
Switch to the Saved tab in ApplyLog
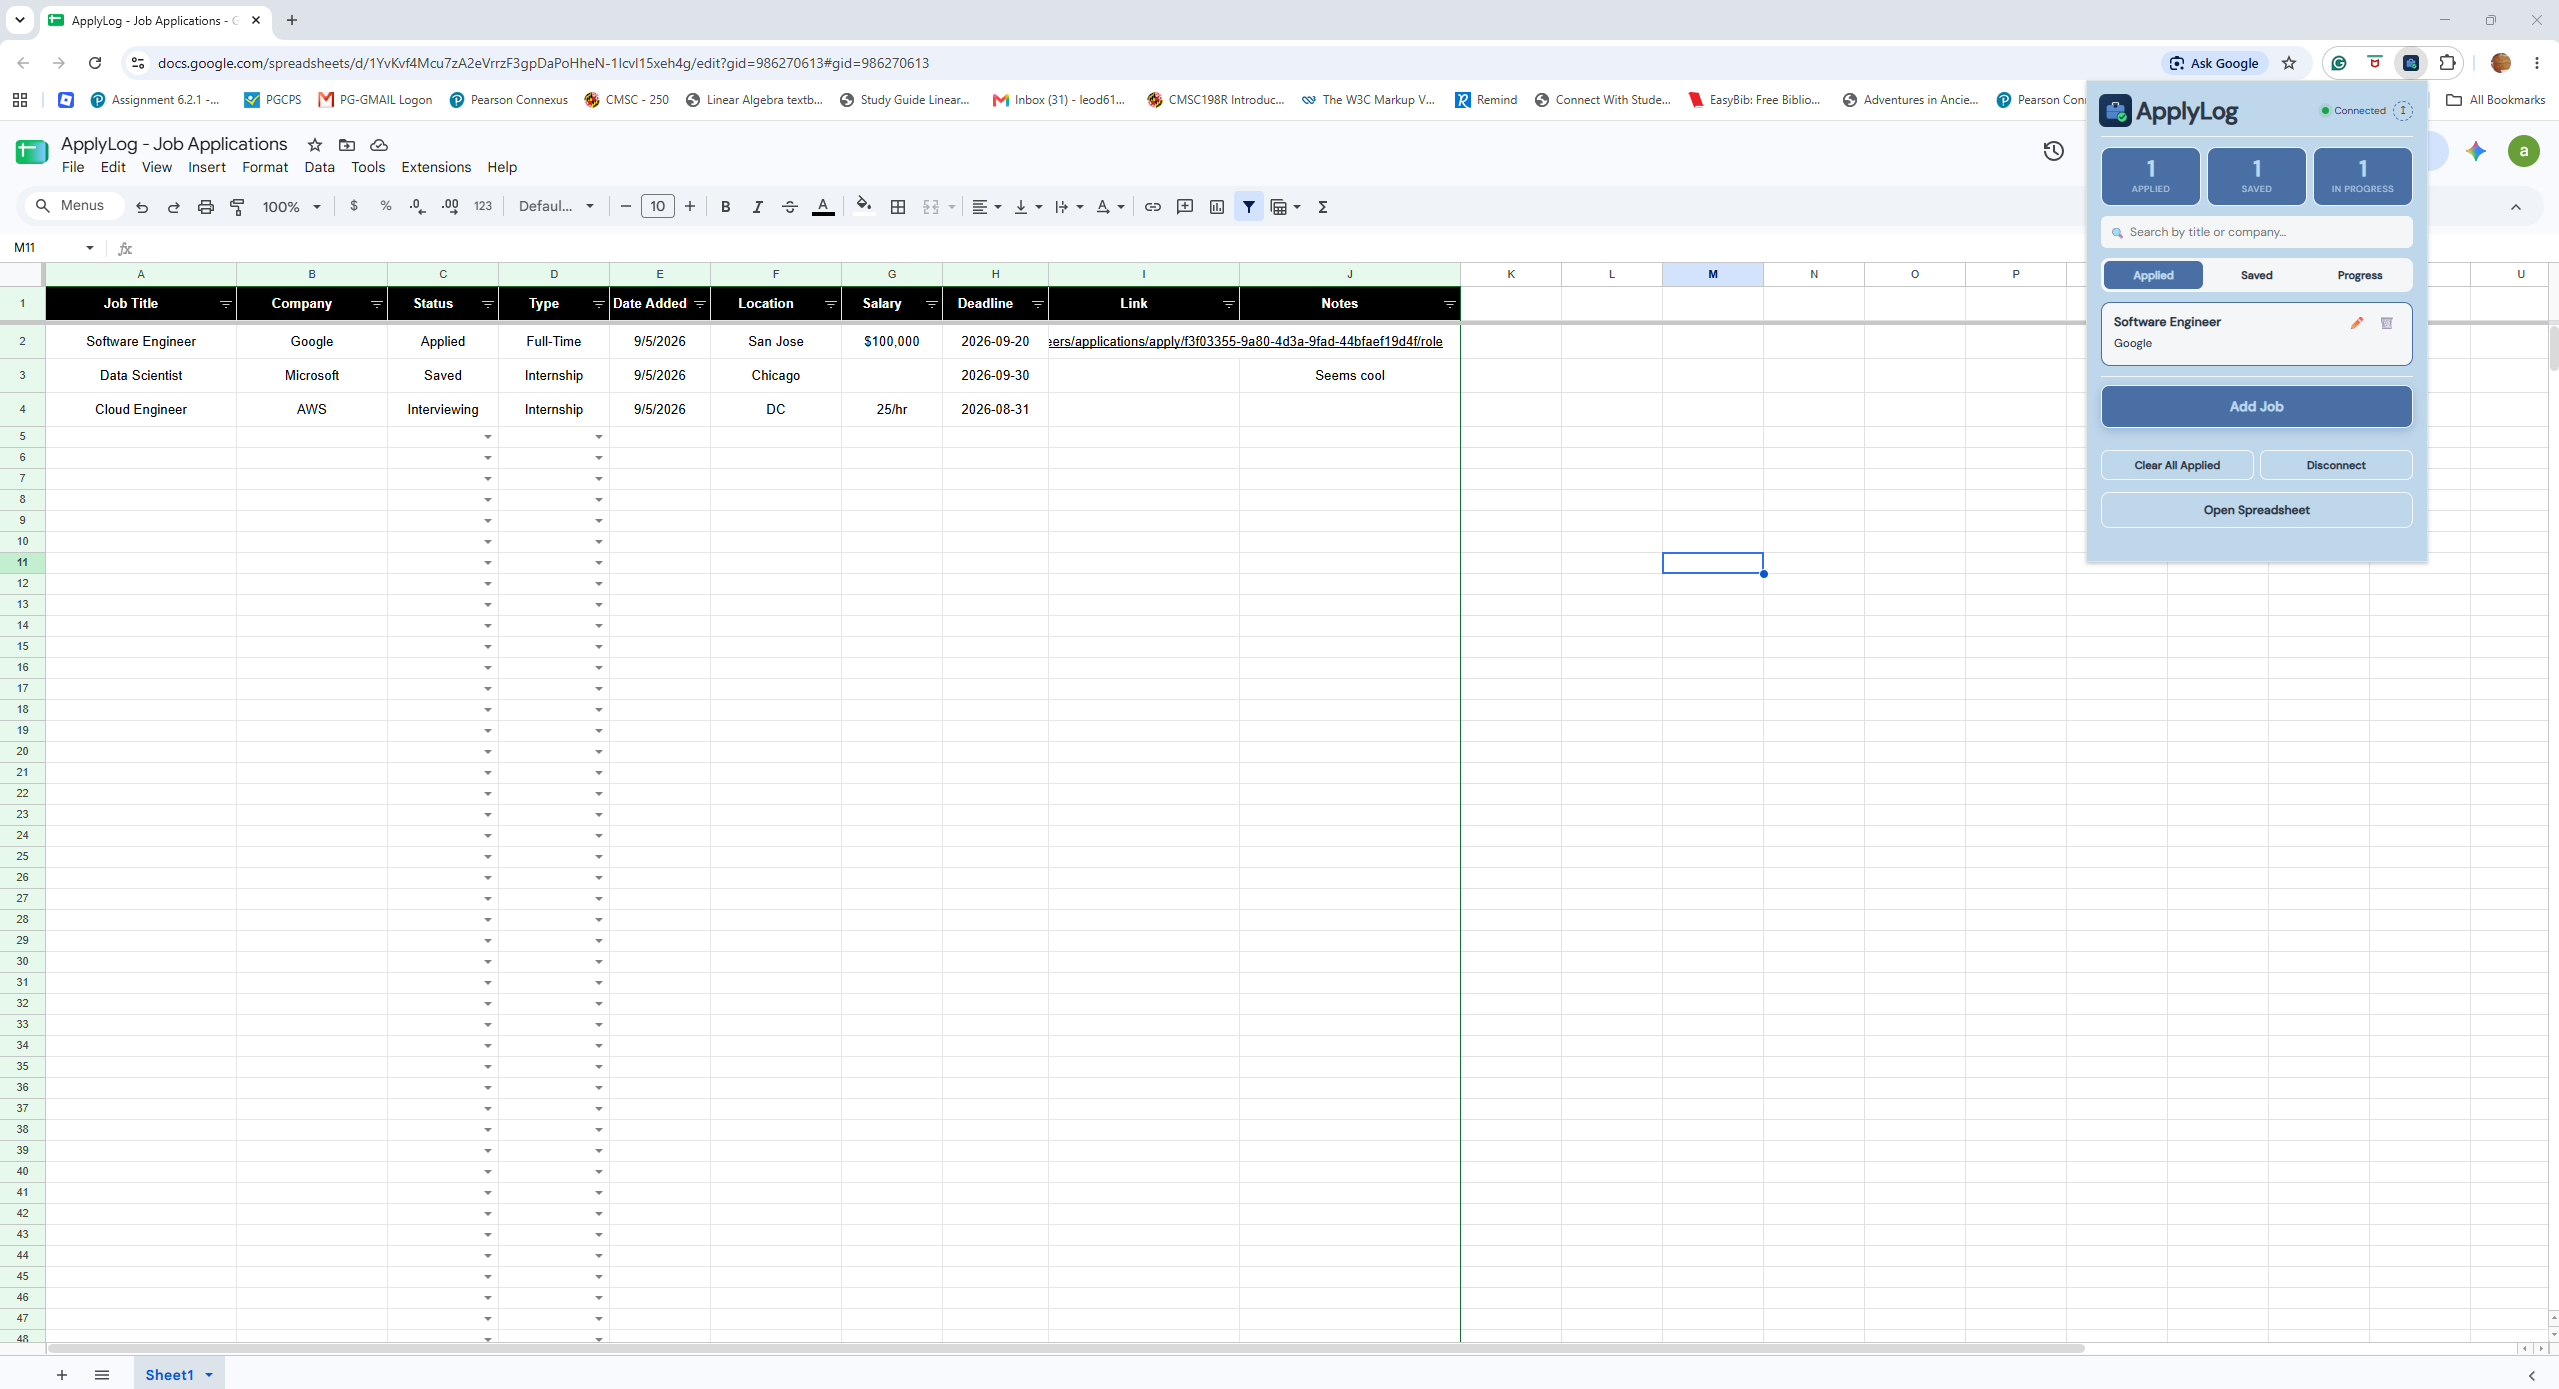(2256, 275)
